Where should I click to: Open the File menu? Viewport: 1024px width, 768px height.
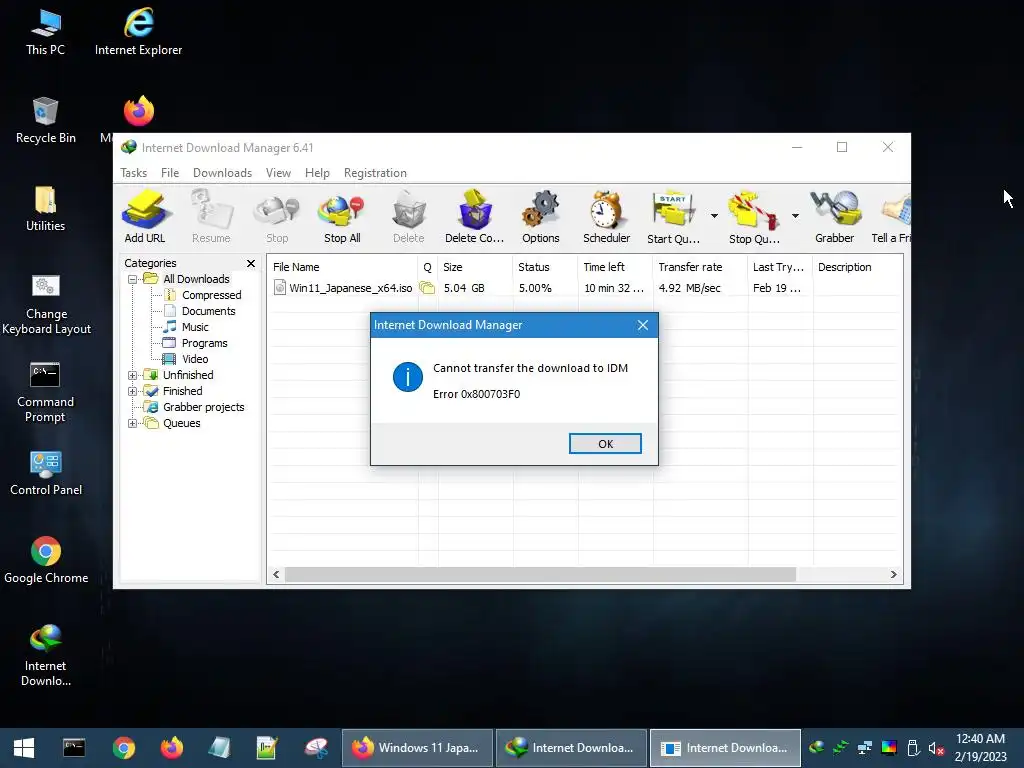(x=170, y=173)
